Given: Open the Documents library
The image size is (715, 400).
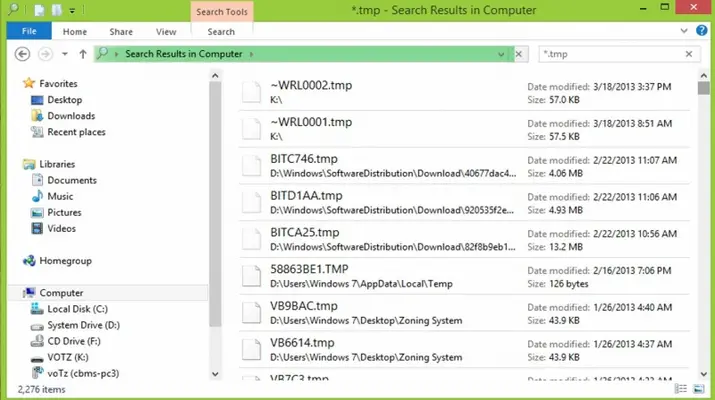Looking at the screenshot, I should point(72,180).
